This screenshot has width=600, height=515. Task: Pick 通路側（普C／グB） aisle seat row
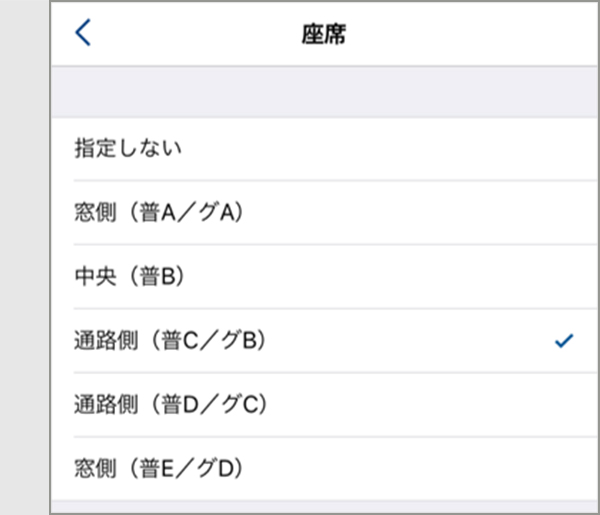324,341
